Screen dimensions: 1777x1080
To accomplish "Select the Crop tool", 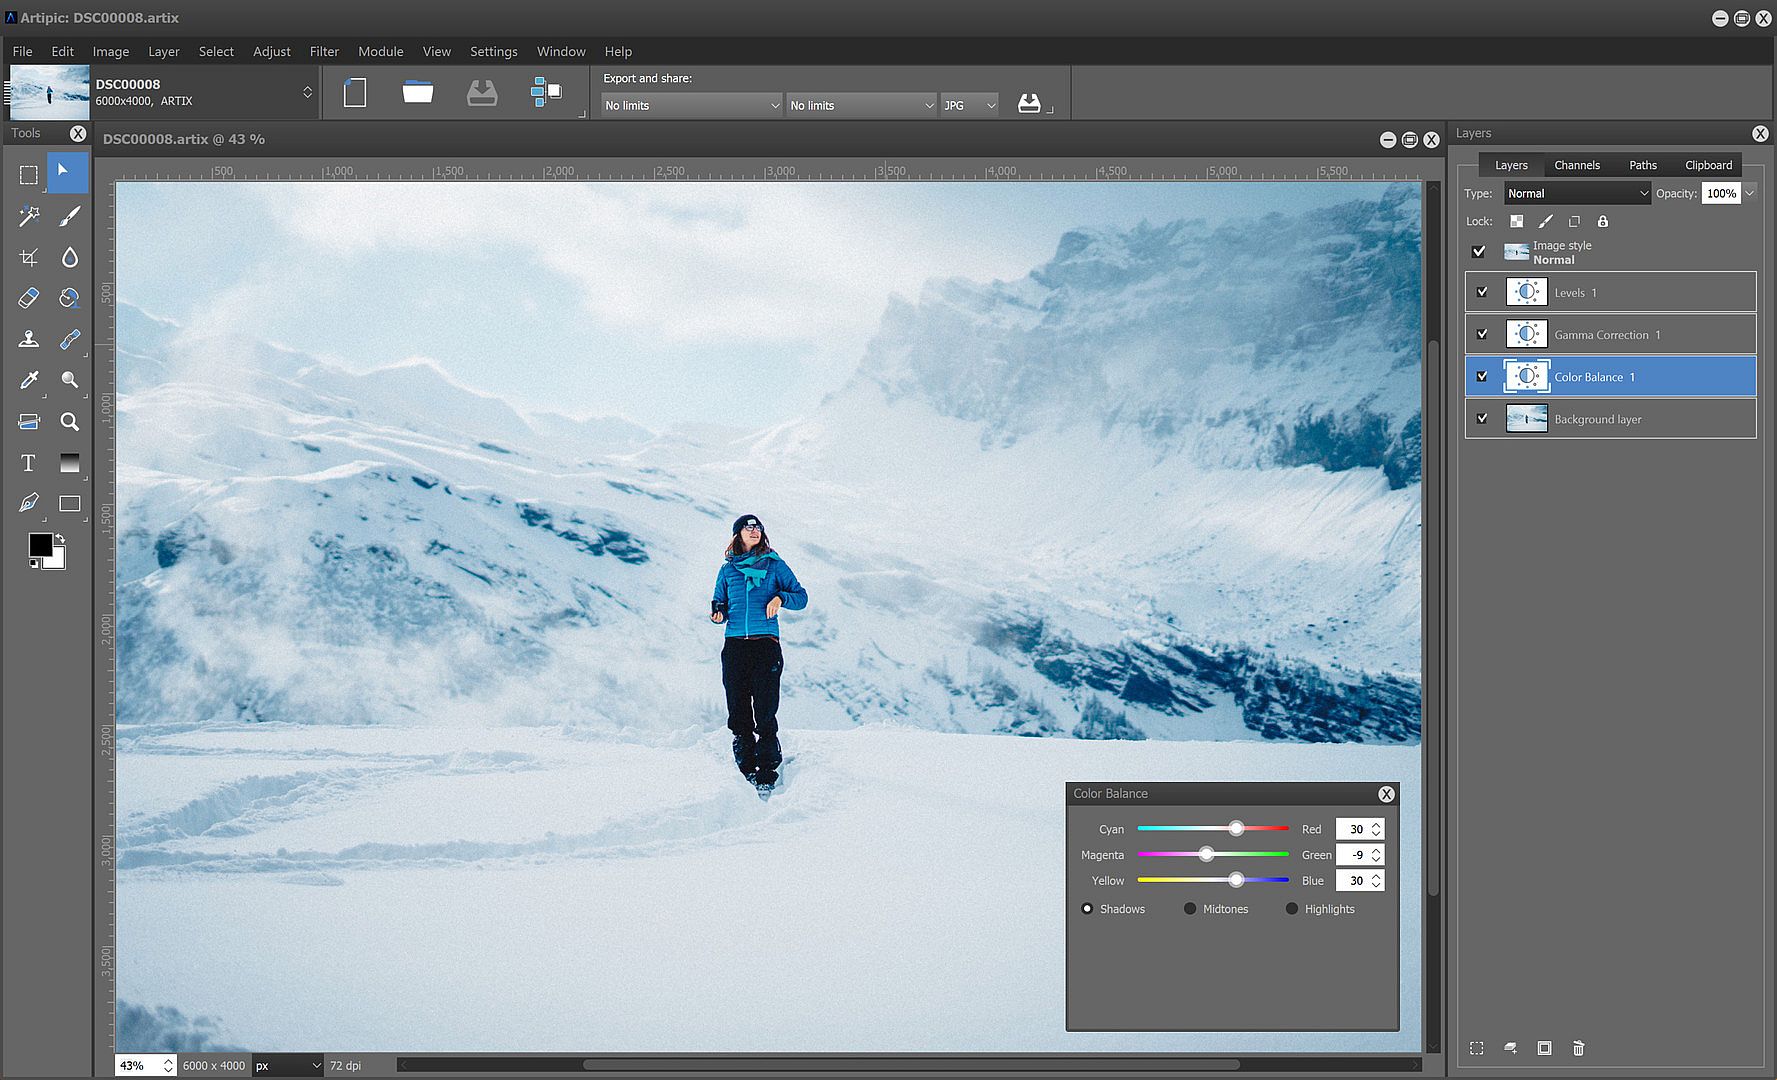I will [28, 258].
